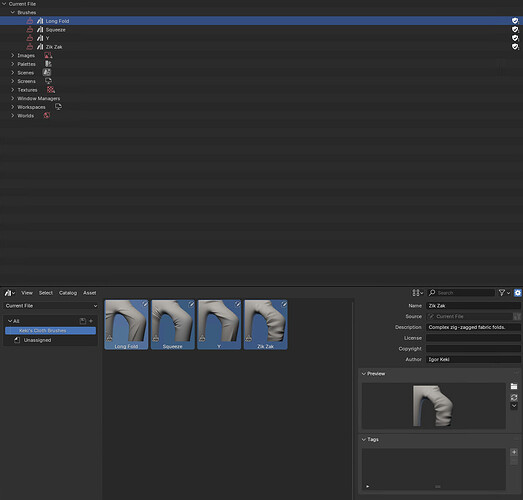Expand the Textures tree node
Screen dimensions: 523x500
tap(13, 90)
